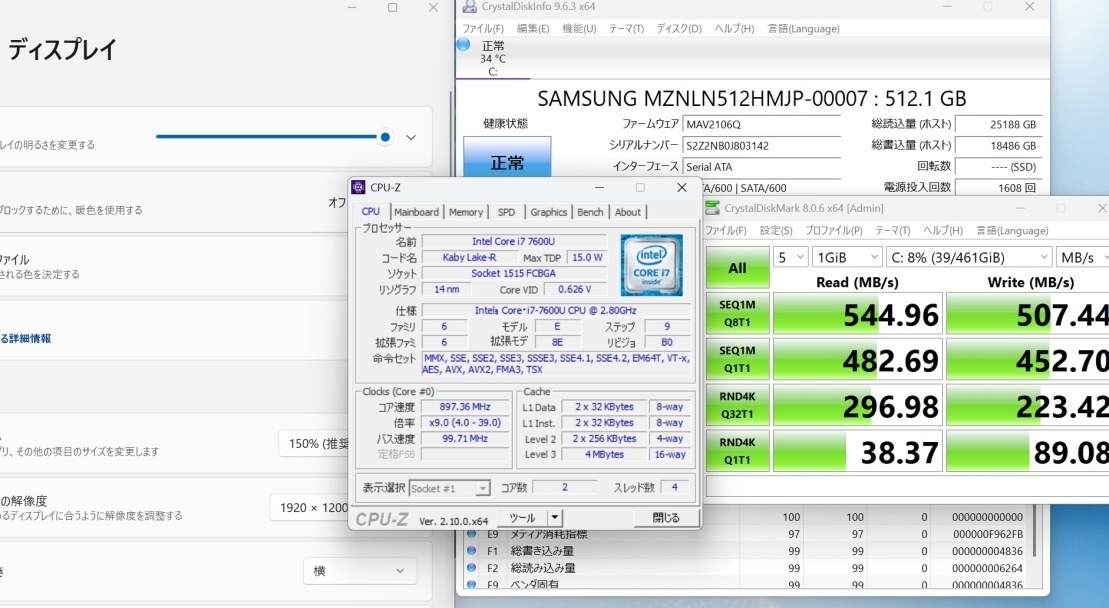Click the 1608 回 power-on count value
This screenshot has height=608, width=1109.
998,188
